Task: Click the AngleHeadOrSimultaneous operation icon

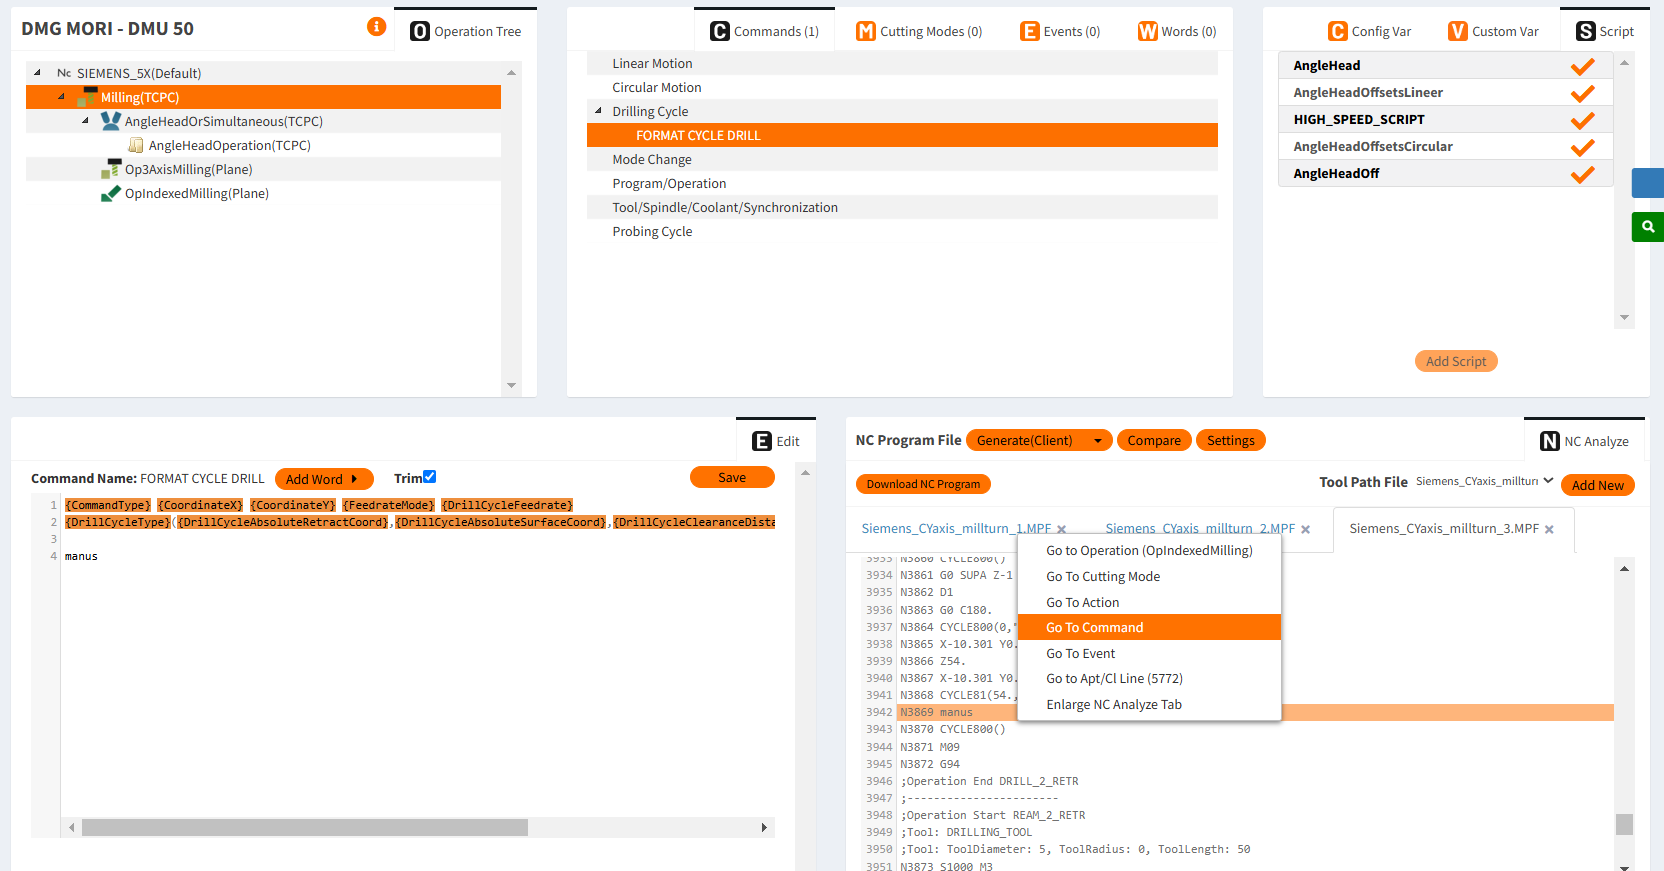Action: coord(110,121)
